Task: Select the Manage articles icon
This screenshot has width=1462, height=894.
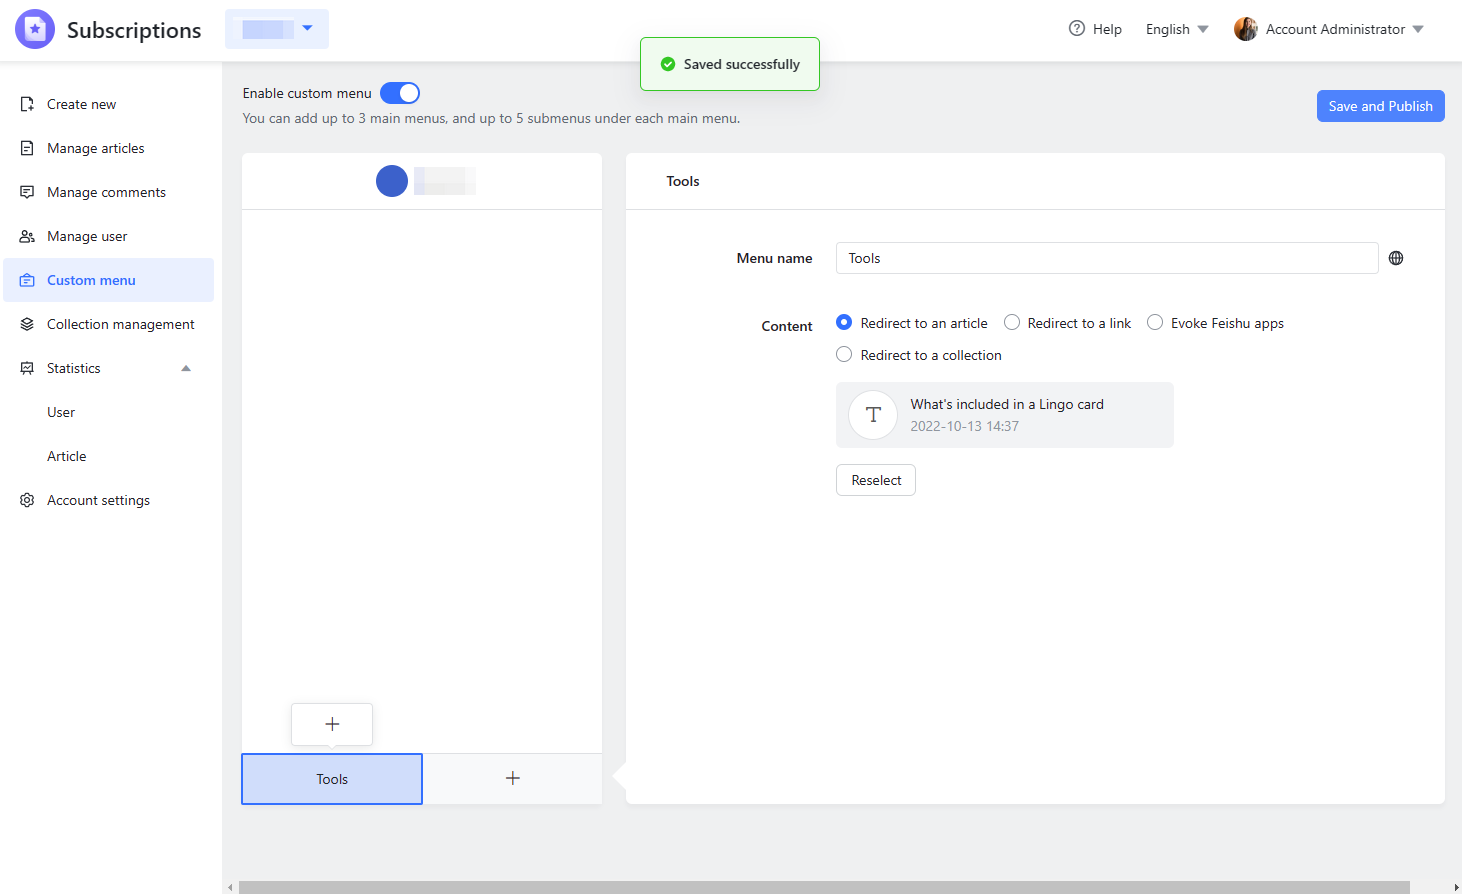Action: [27, 148]
